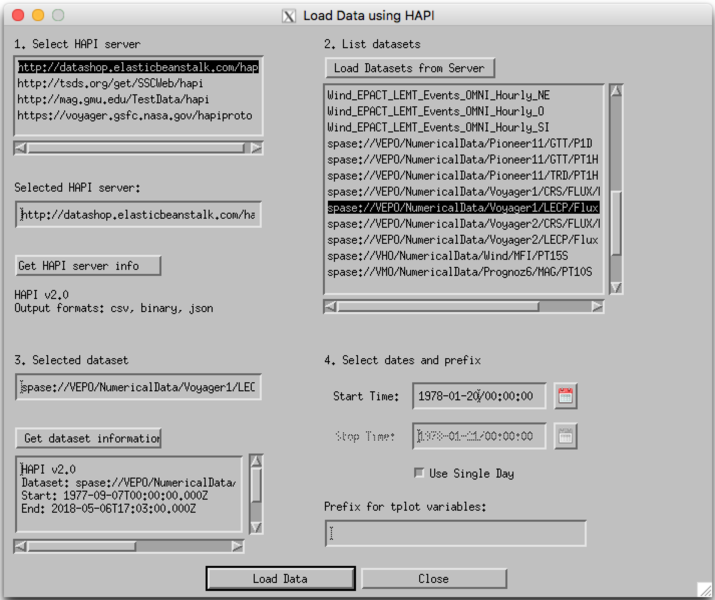
Task: Click the red macOS close window button
Action: pyautogui.click(x=17, y=16)
